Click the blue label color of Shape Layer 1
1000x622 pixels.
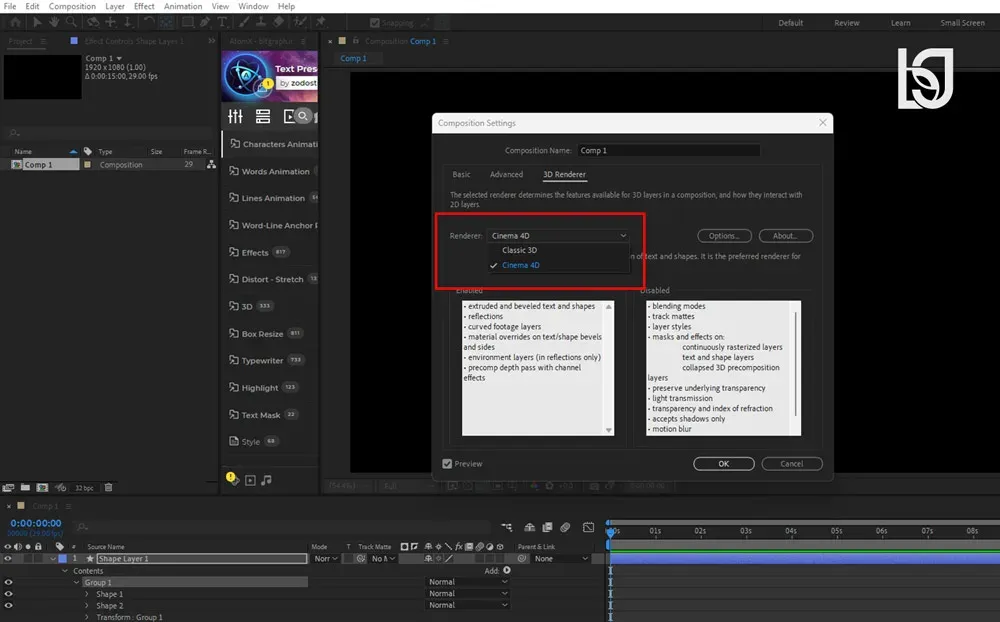[62, 558]
